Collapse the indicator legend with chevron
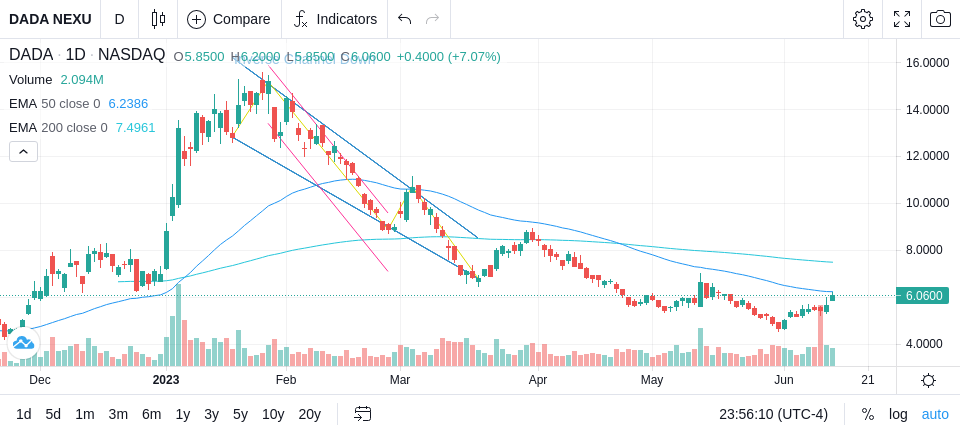The image size is (960, 433). click(x=23, y=151)
